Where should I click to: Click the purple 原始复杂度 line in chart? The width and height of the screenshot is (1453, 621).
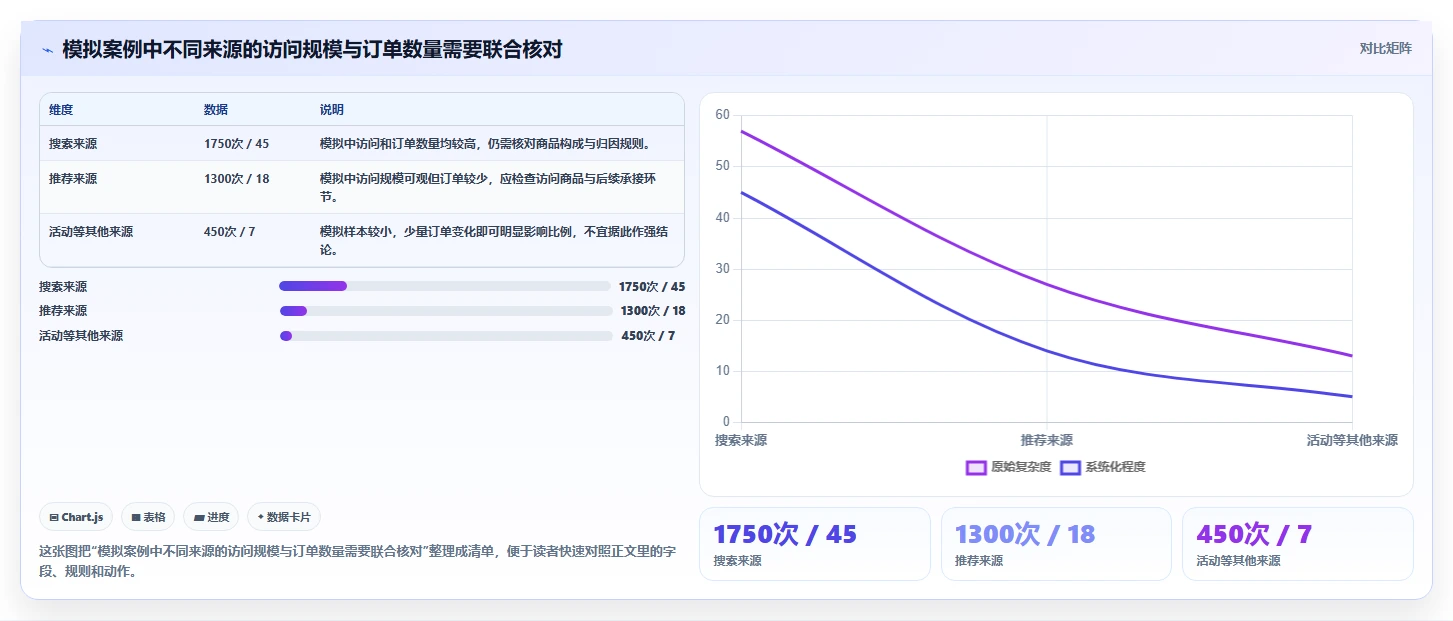pyautogui.click(x=1047, y=285)
